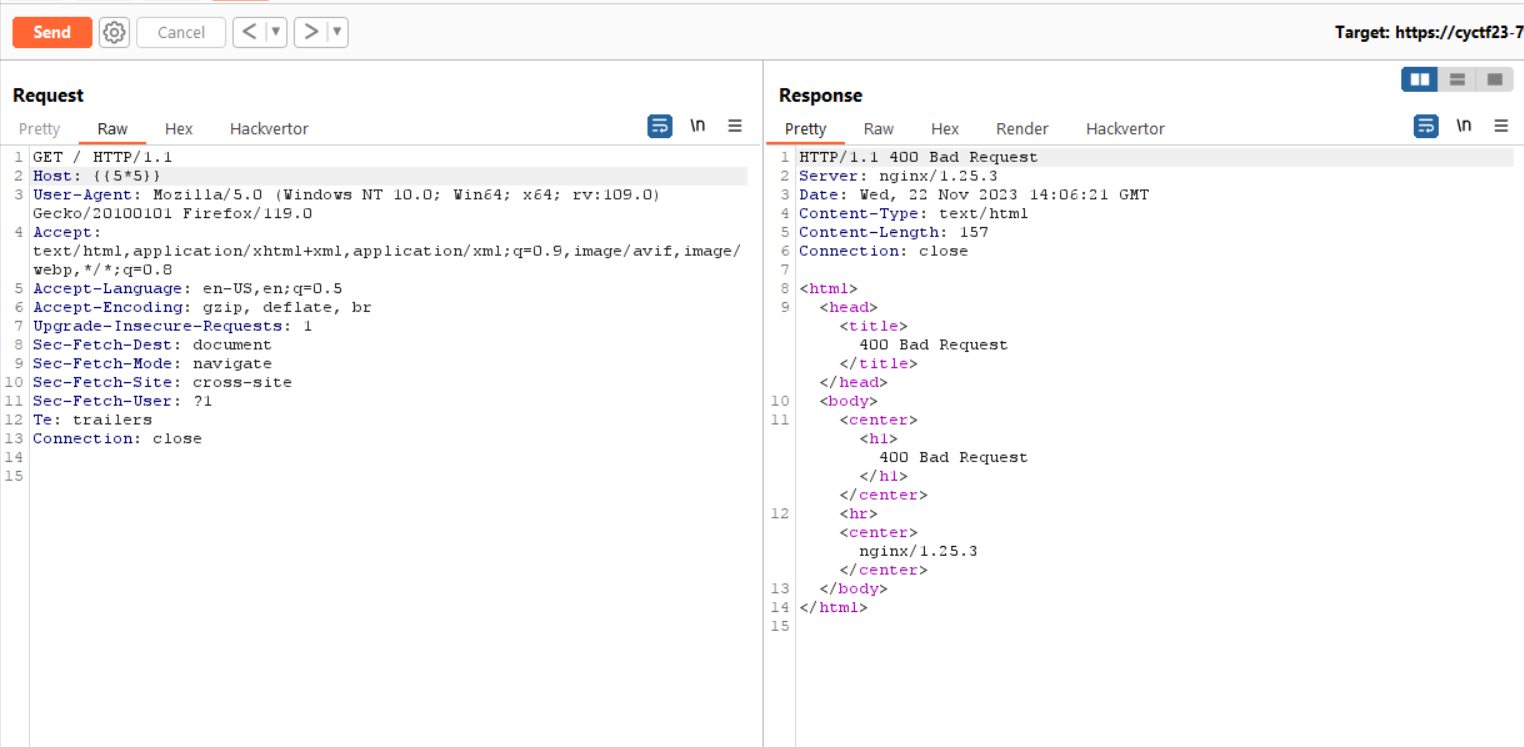
Task: Switch Response view to Raw tab
Action: [x=878, y=129]
